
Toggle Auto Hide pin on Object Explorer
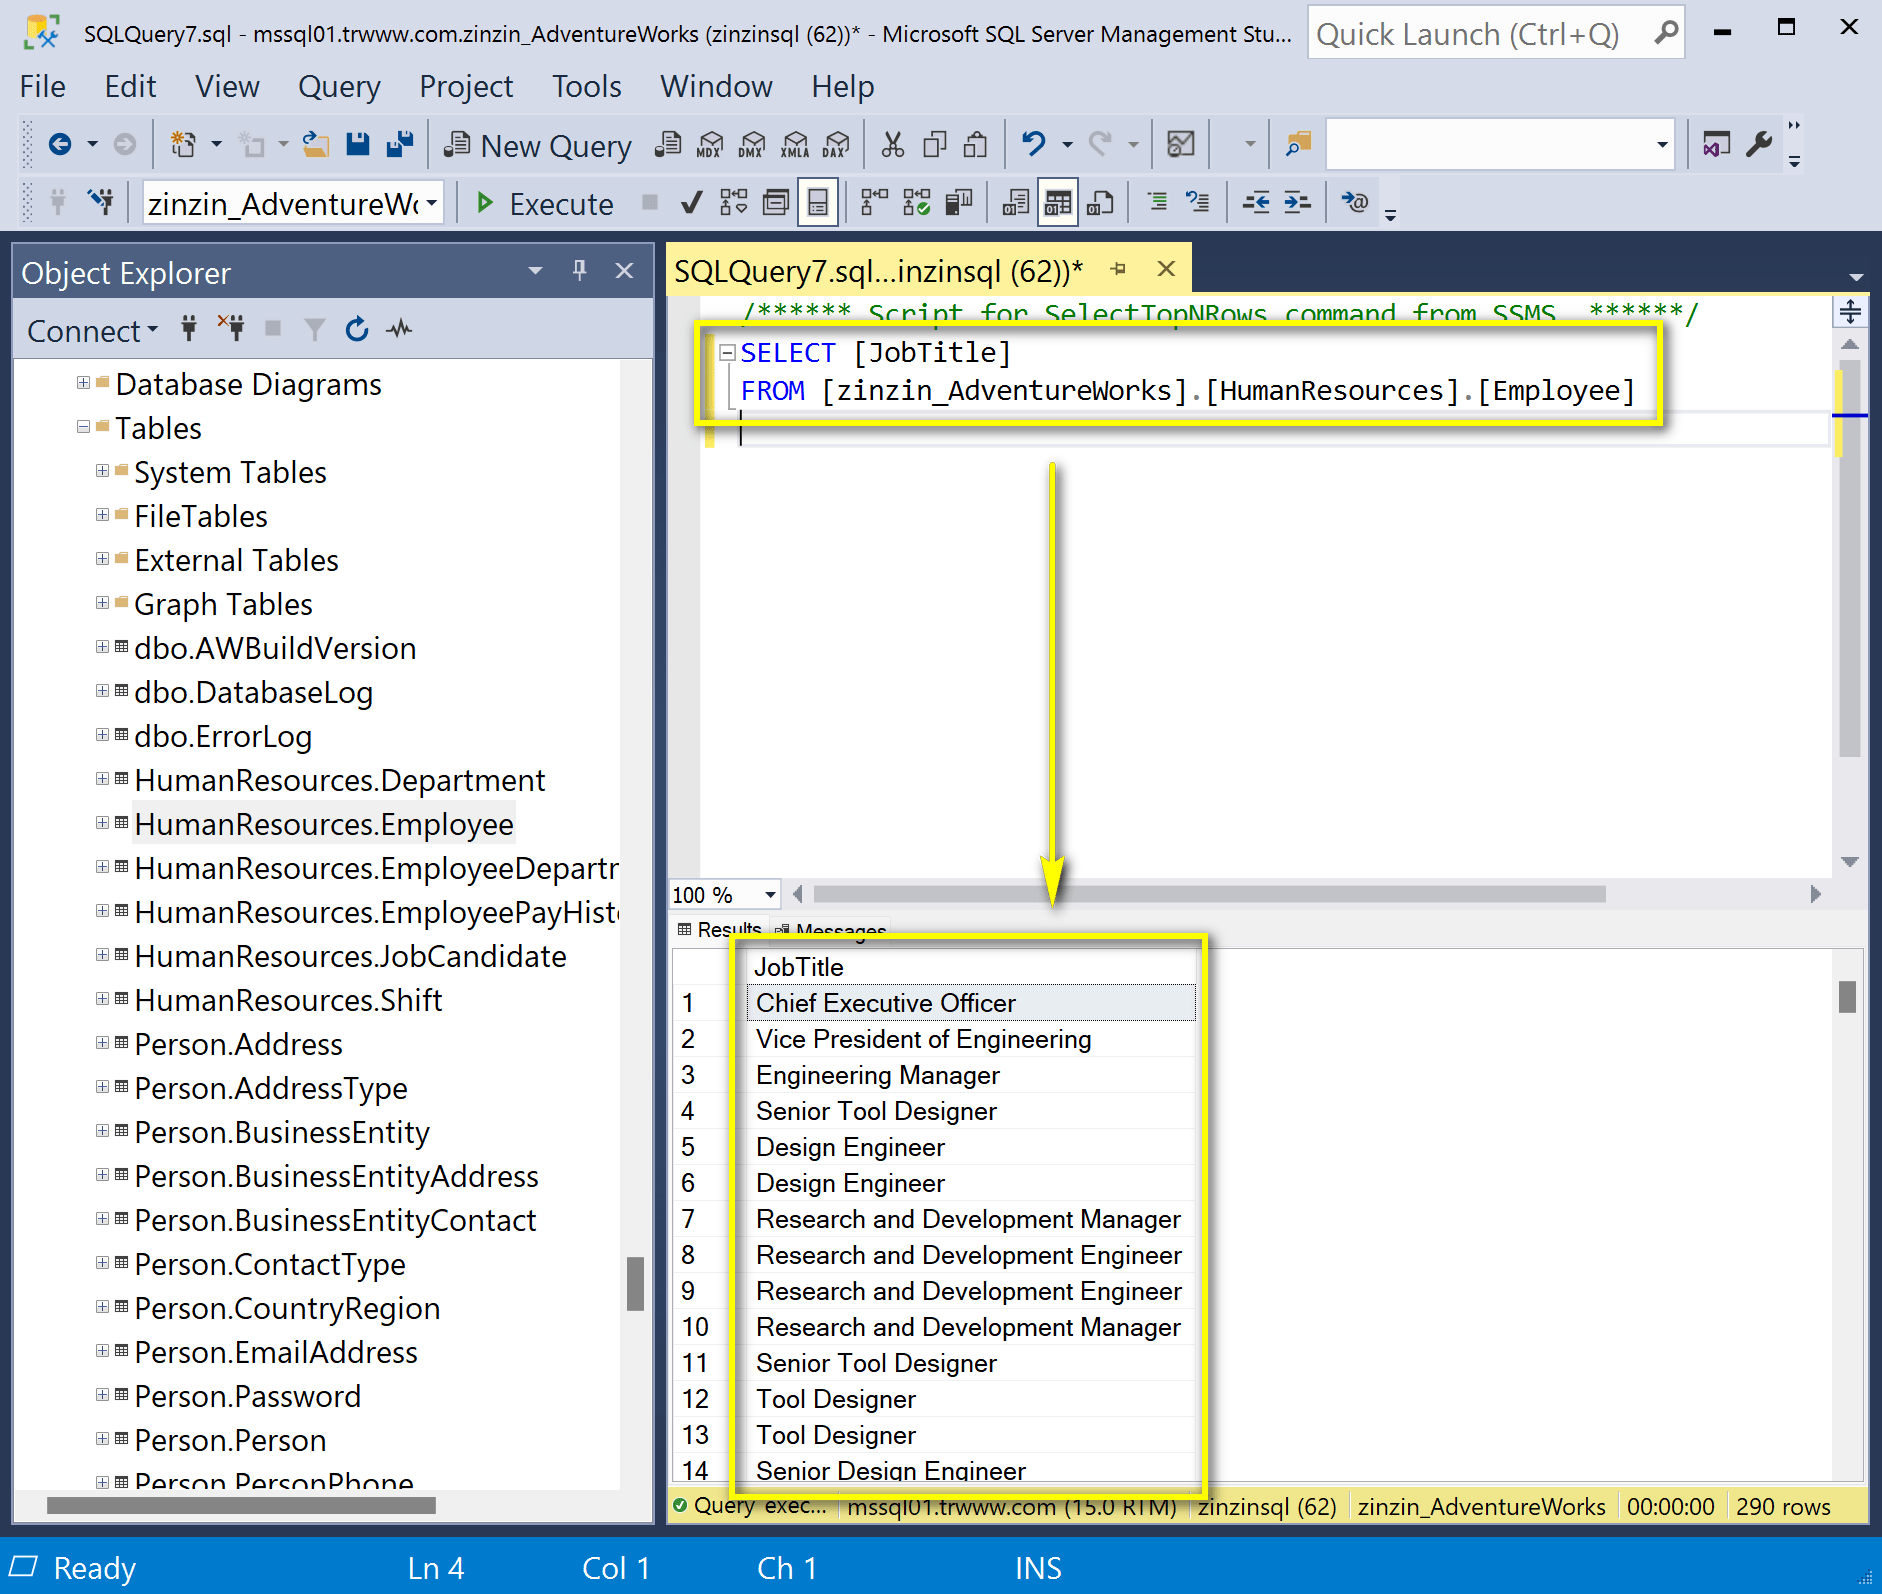pyautogui.click(x=580, y=270)
